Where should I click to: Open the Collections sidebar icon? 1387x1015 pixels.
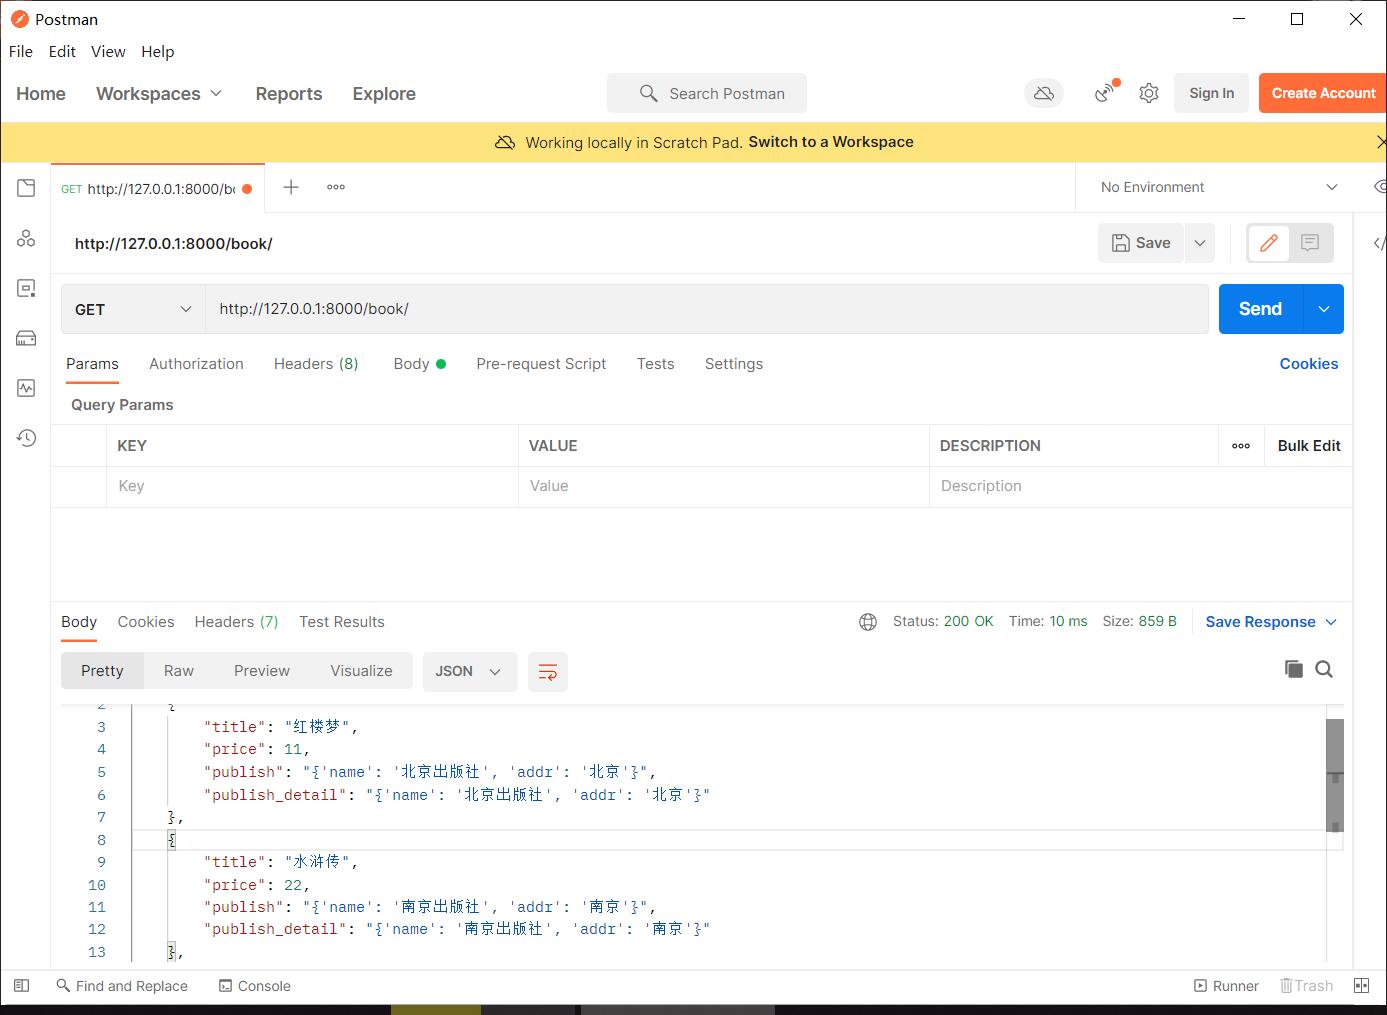pos(26,188)
